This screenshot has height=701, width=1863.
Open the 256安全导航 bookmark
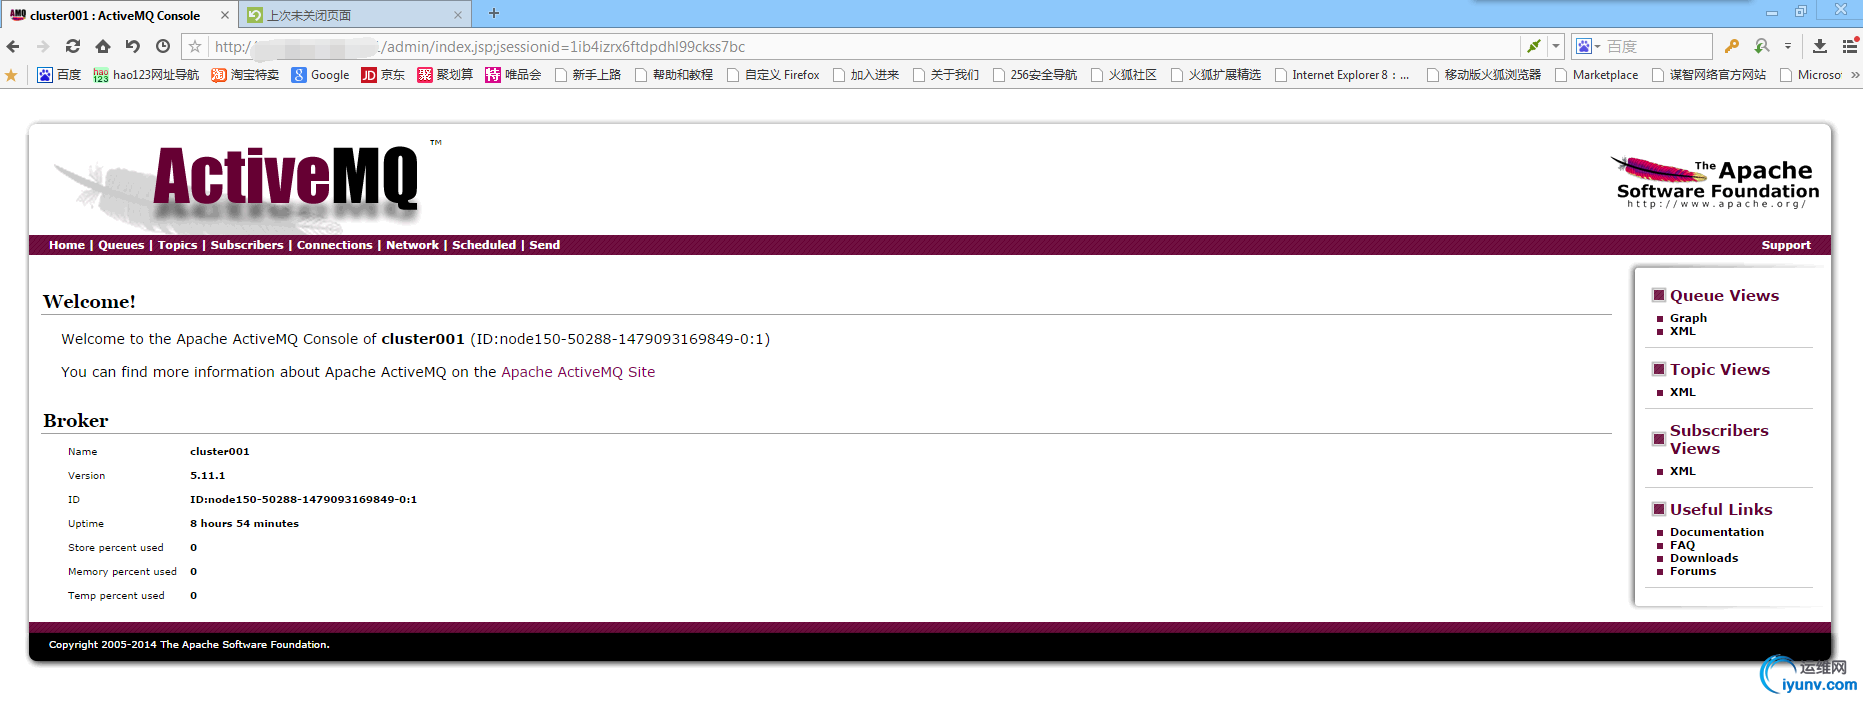click(1035, 75)
